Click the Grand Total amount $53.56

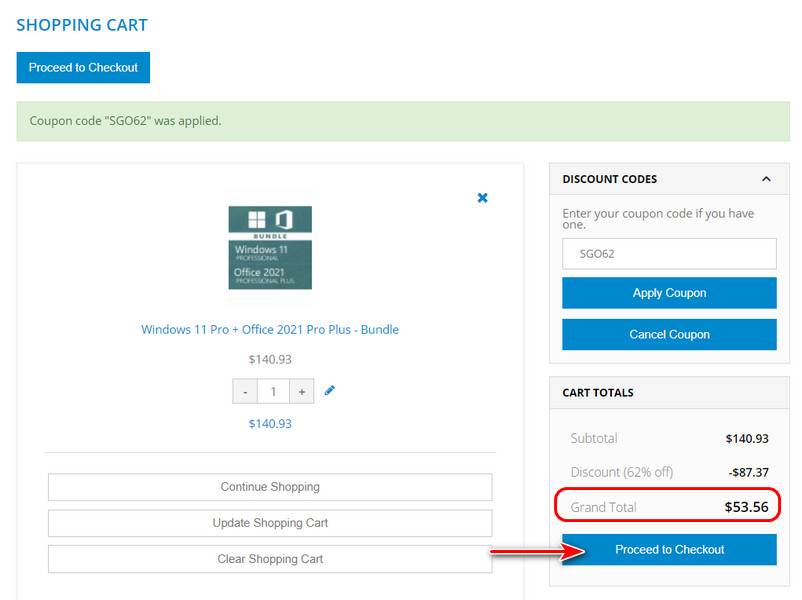click(746, 507)
